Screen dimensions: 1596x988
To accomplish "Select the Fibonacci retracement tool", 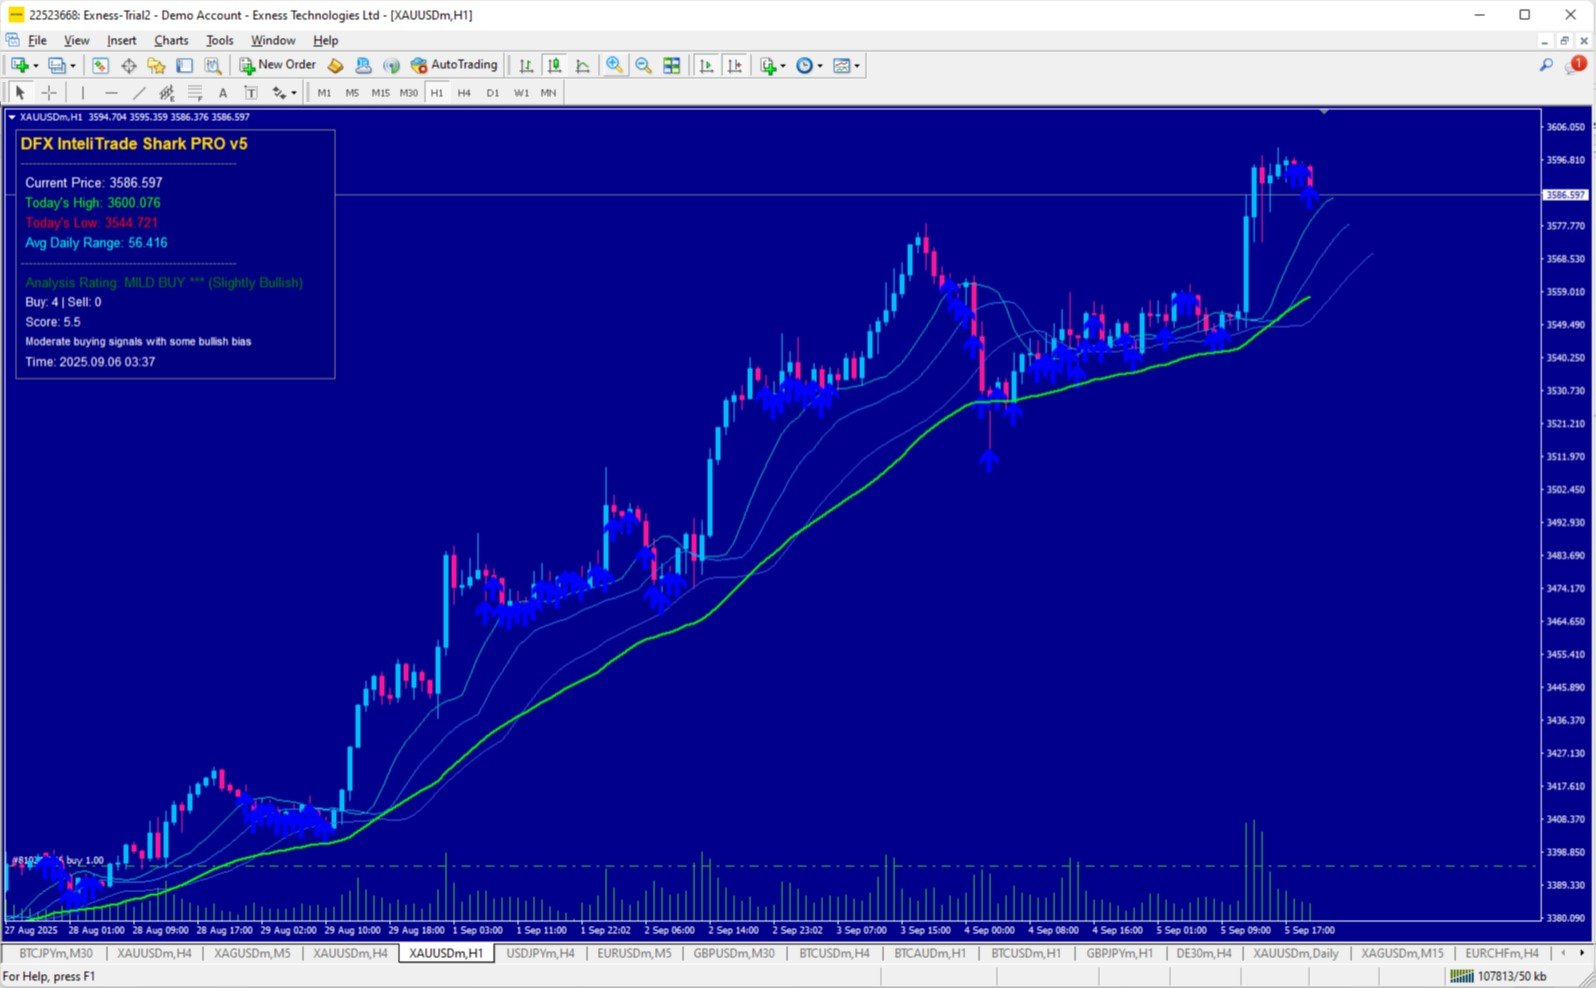I will 195,93.
